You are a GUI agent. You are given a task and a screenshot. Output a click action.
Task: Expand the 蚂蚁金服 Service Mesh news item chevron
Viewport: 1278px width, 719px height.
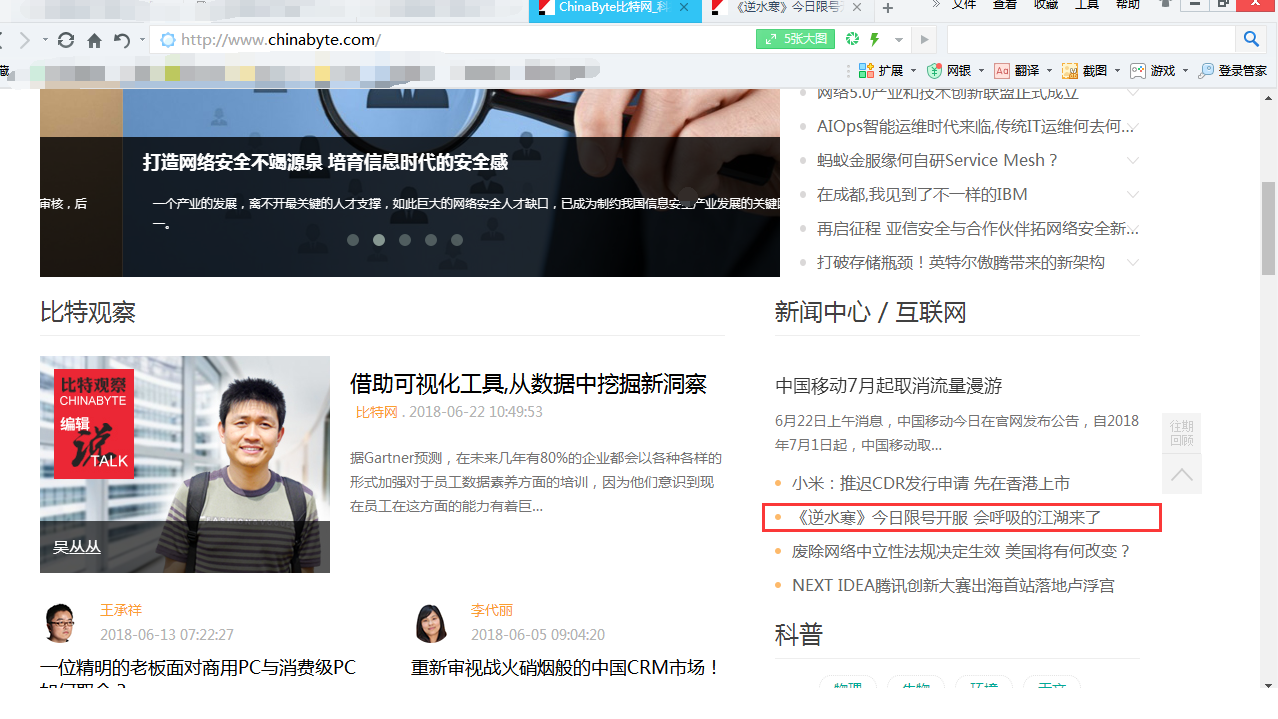(x=1132, y=161)
